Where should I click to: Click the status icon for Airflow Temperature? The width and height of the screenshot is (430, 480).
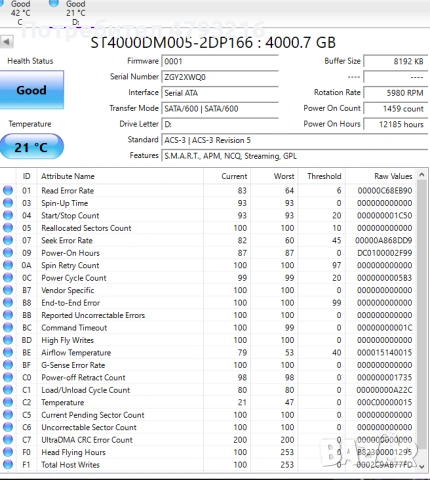(8, 352)
